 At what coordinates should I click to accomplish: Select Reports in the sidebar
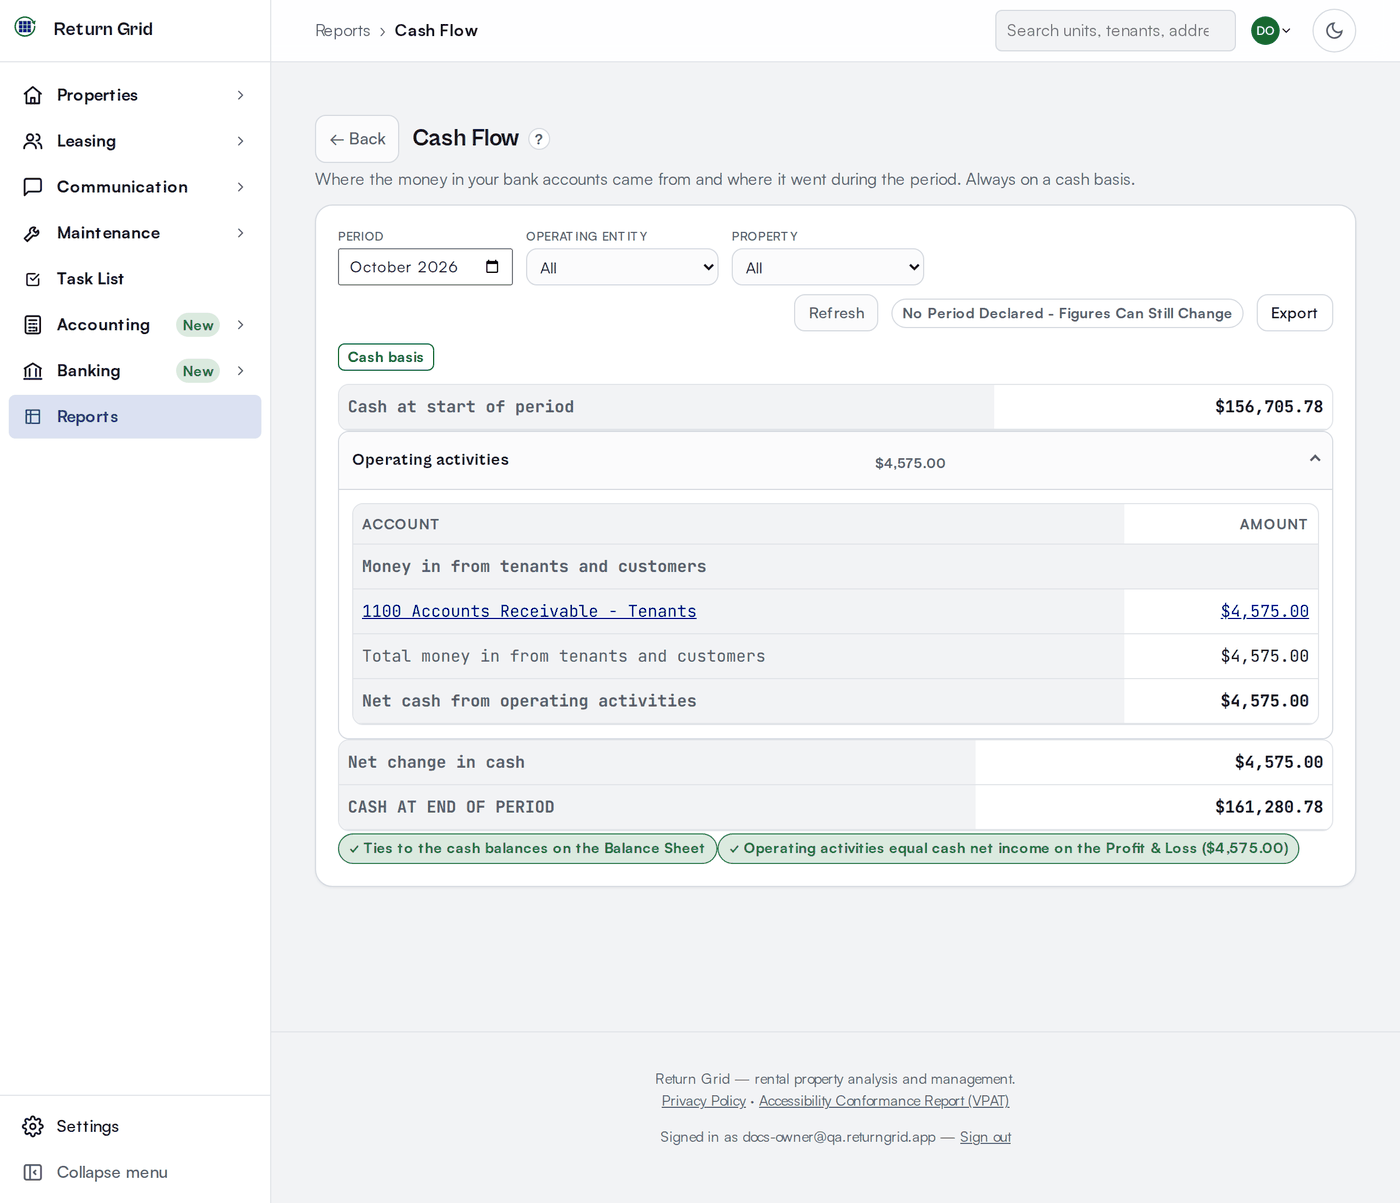coord(135,417)
